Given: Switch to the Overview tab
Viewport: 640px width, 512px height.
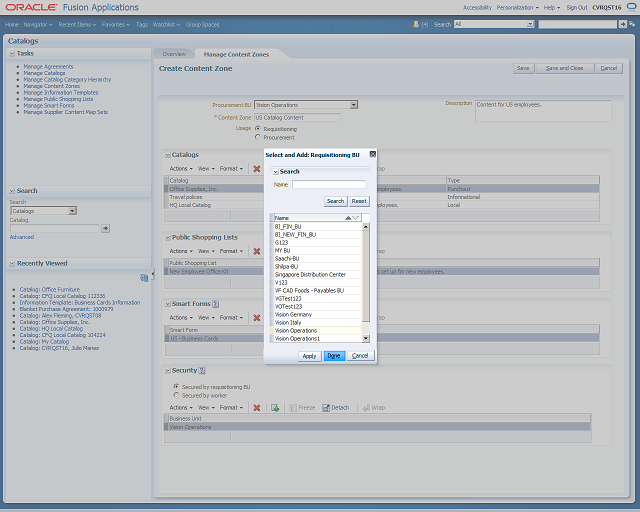Looking at the screenshot, I should 174,54.
